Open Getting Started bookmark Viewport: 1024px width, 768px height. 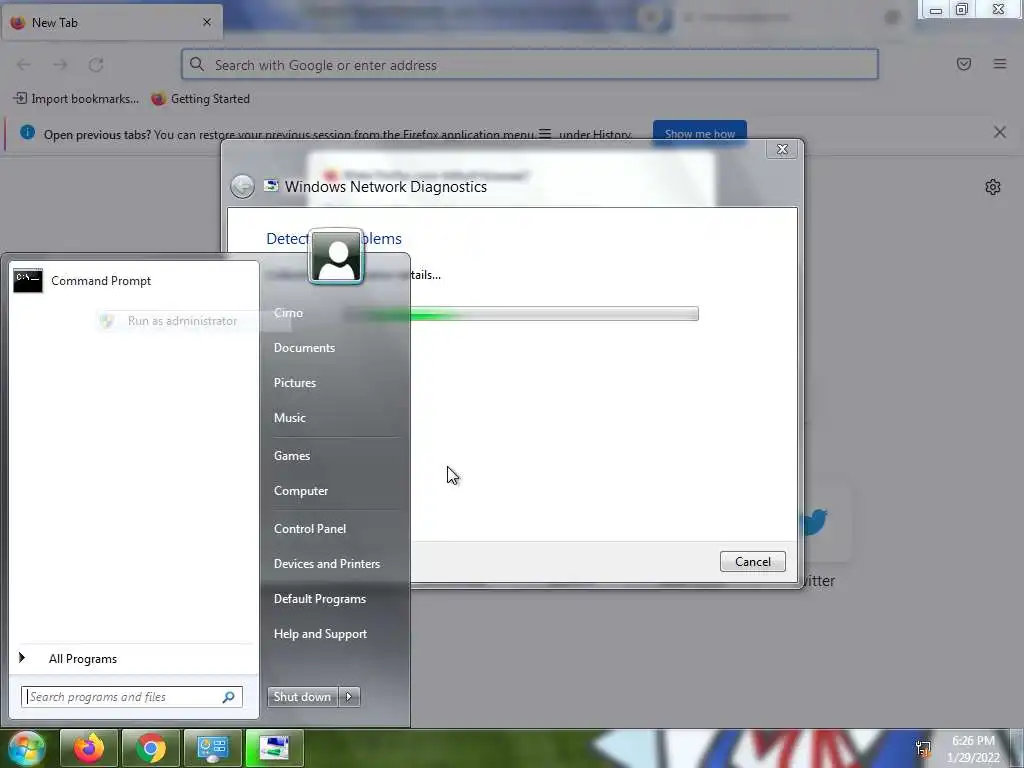[200, 99]
